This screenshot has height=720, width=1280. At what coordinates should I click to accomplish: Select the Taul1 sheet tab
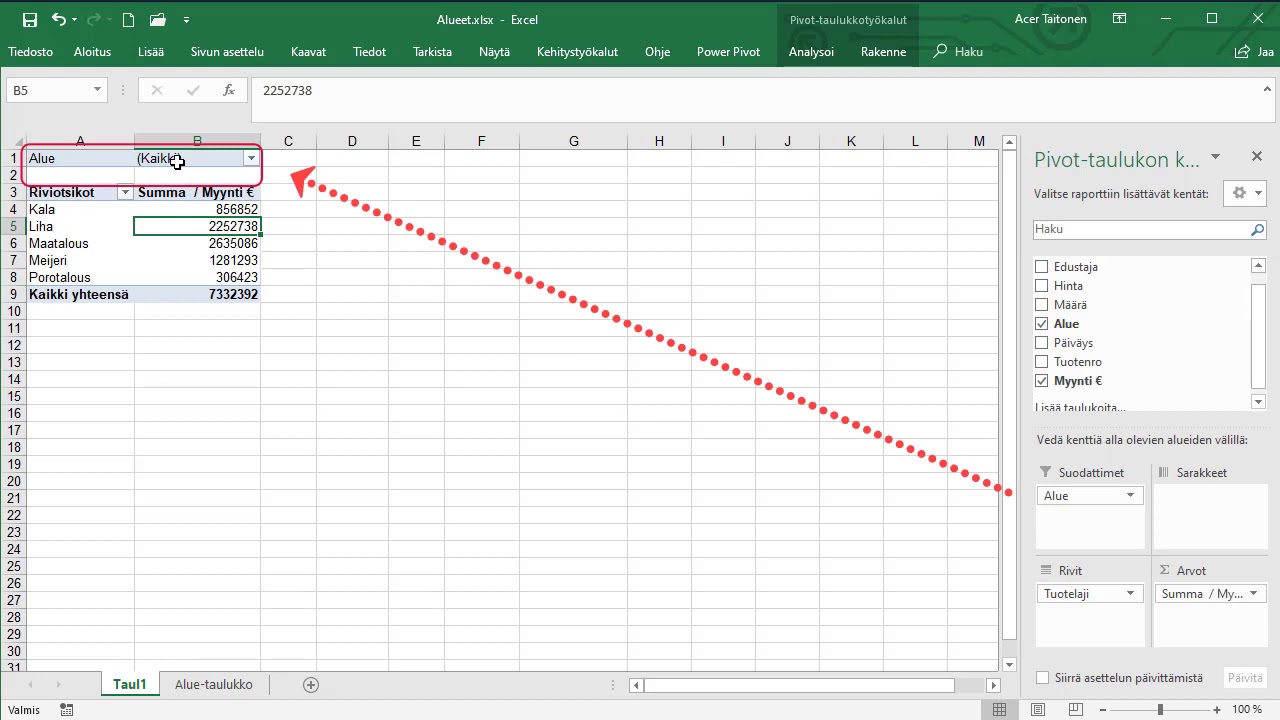[x=130, y=685]
